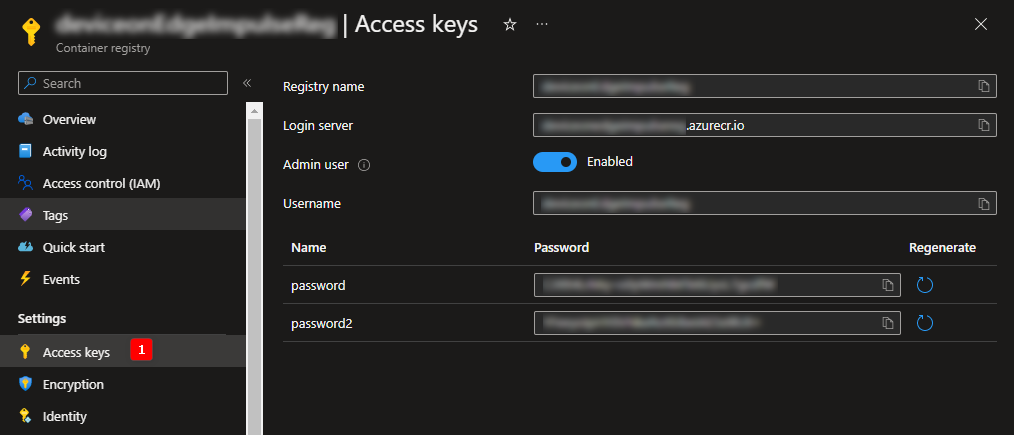The height and width of the screenshot is (435, 1014).
Task: Copy the Registry name value
Action: 984,86
